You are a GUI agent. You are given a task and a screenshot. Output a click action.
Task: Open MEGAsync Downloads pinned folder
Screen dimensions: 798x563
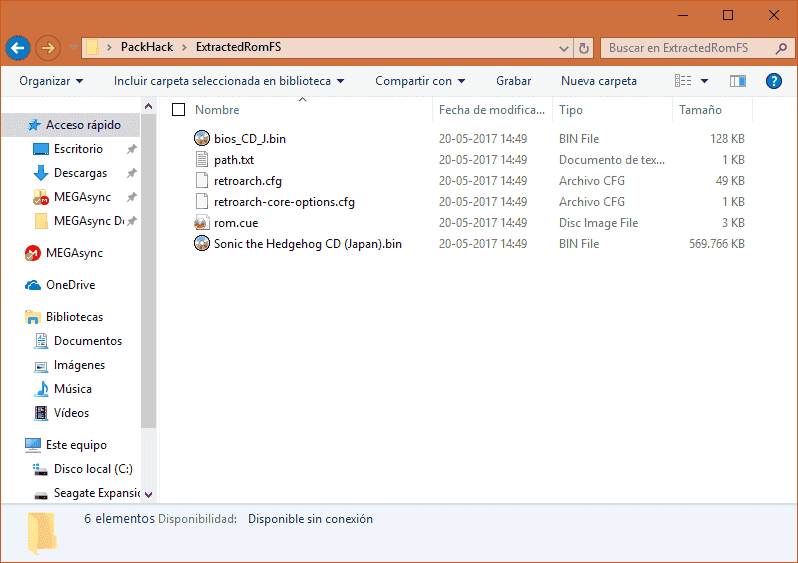tap(88, 221)
